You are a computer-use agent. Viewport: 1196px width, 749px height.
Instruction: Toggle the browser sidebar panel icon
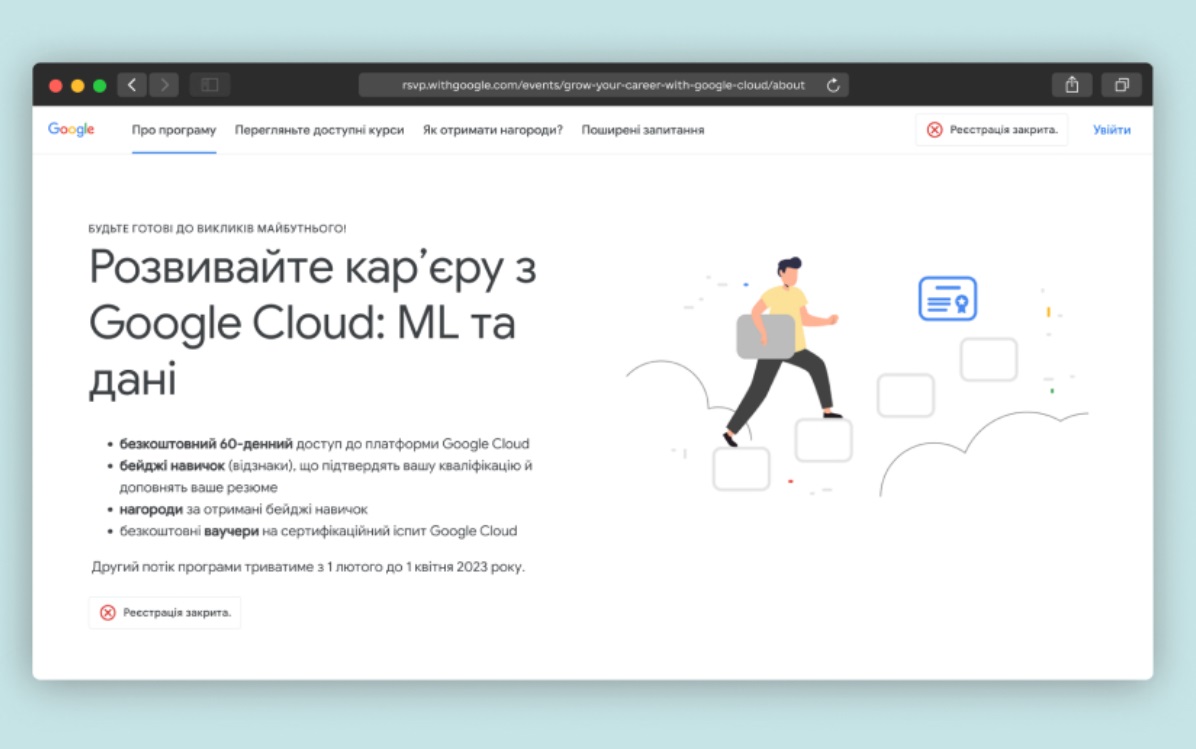coord(210,85)
